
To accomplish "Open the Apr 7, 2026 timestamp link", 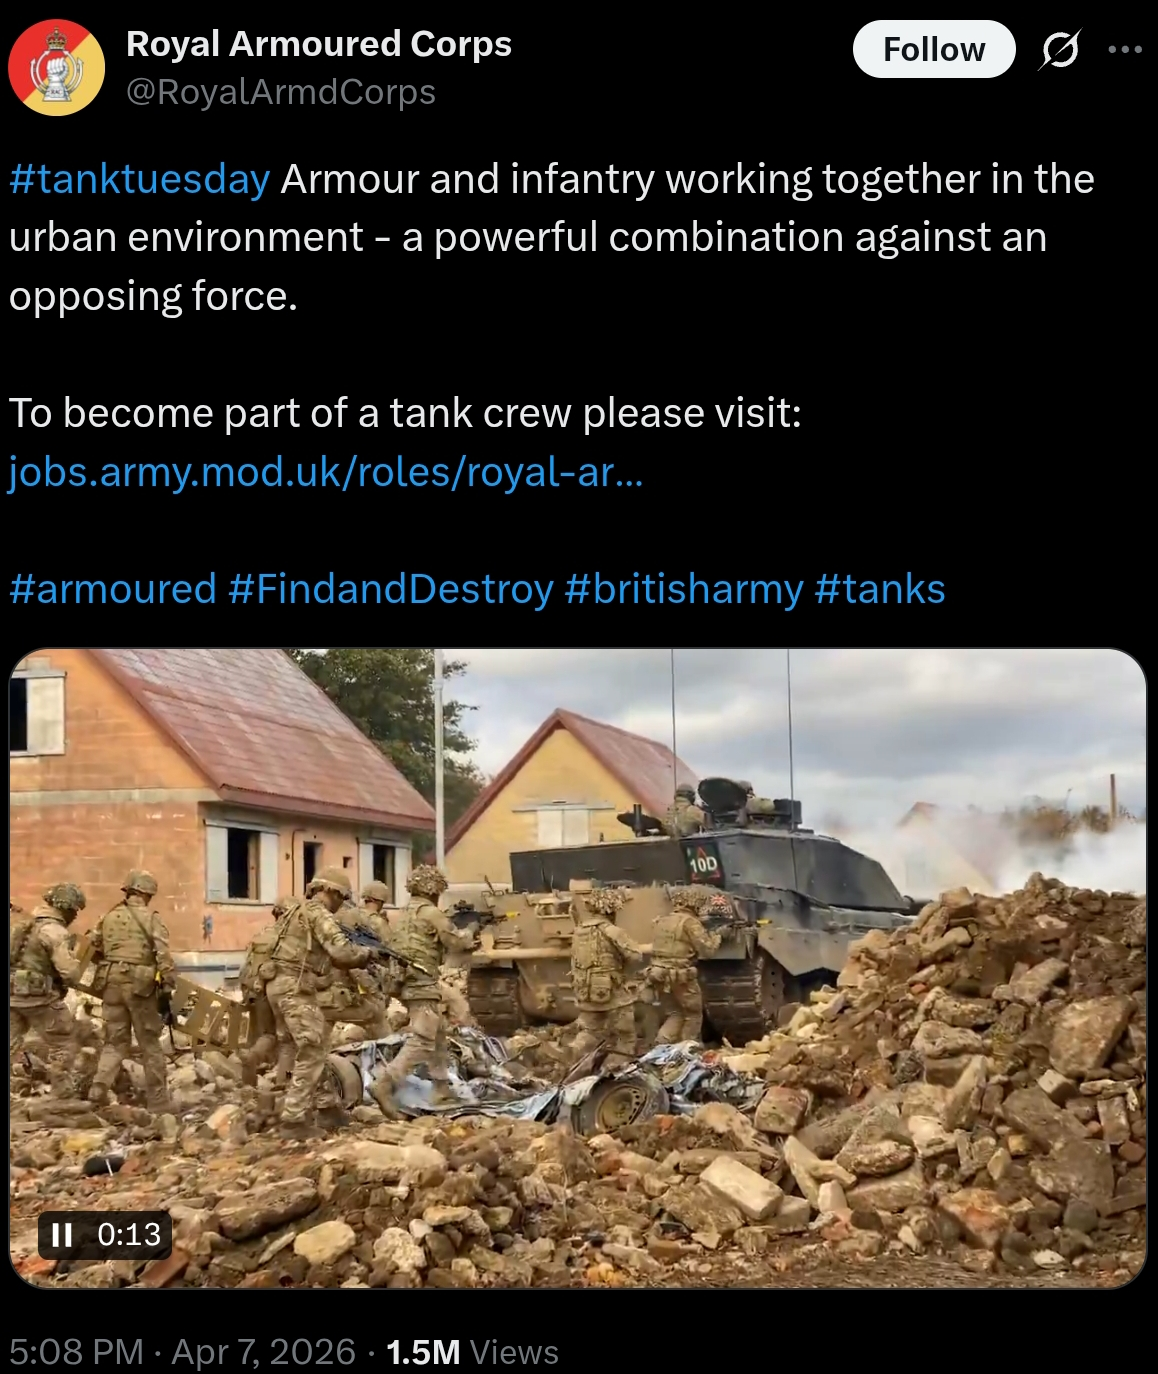I will [264, 1352].
